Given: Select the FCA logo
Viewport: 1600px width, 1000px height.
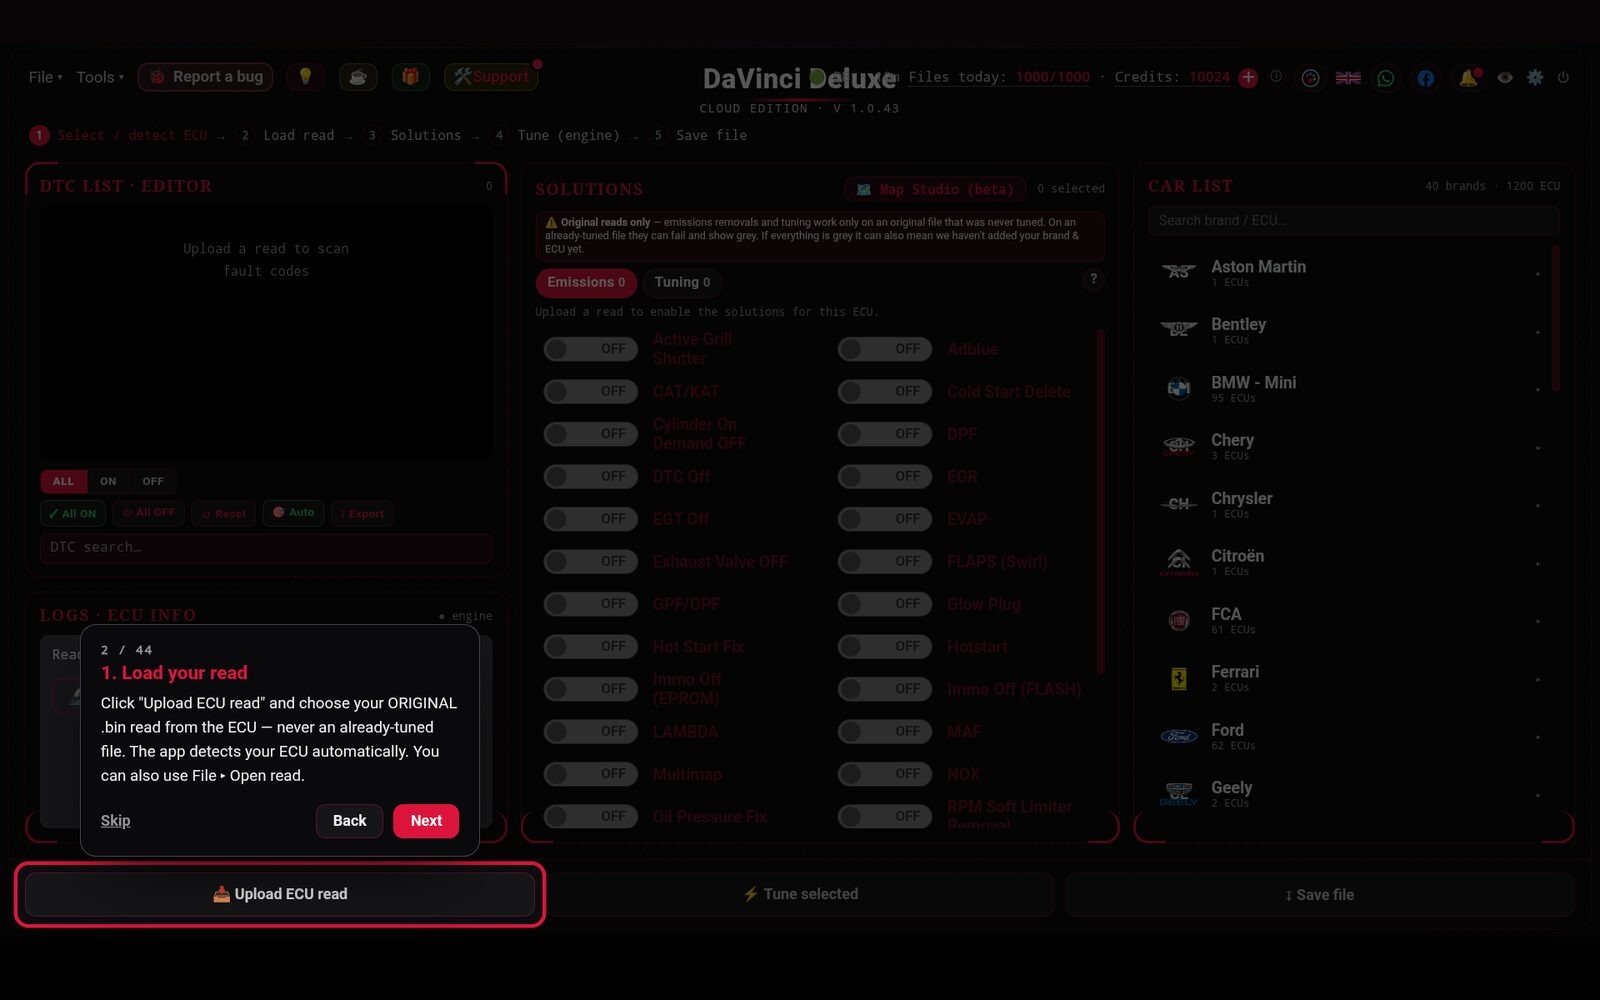Looking at the screenshot, I should pyautogui.click(x=1179, y=620).
